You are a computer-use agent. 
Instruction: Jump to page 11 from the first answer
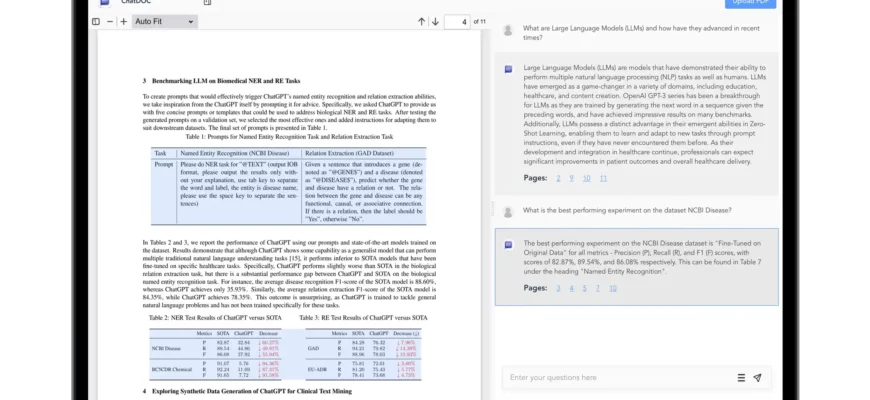(602, 178)
